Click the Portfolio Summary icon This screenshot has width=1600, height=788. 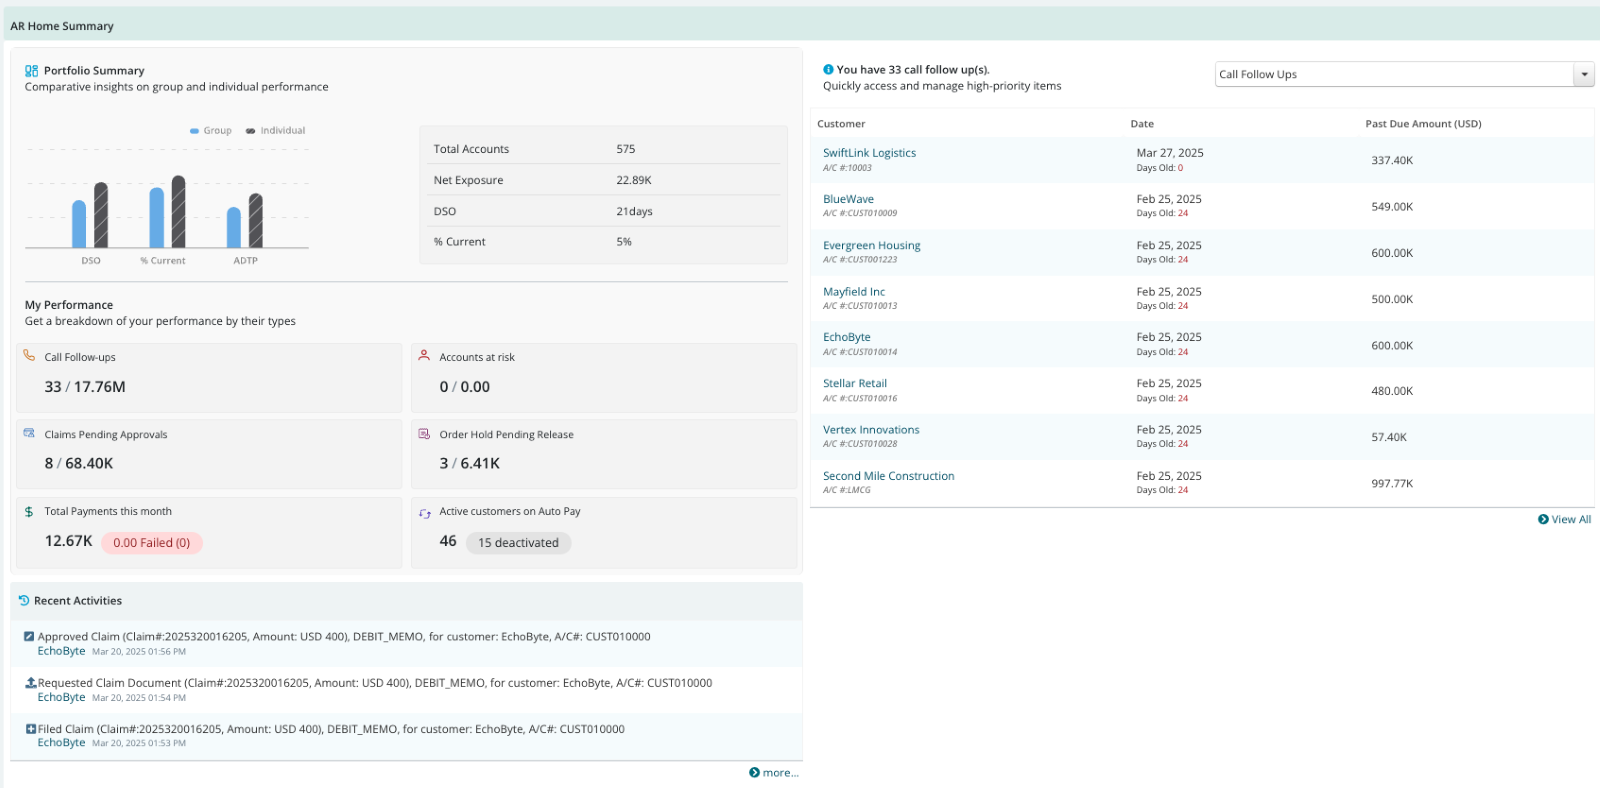(31, 71)
